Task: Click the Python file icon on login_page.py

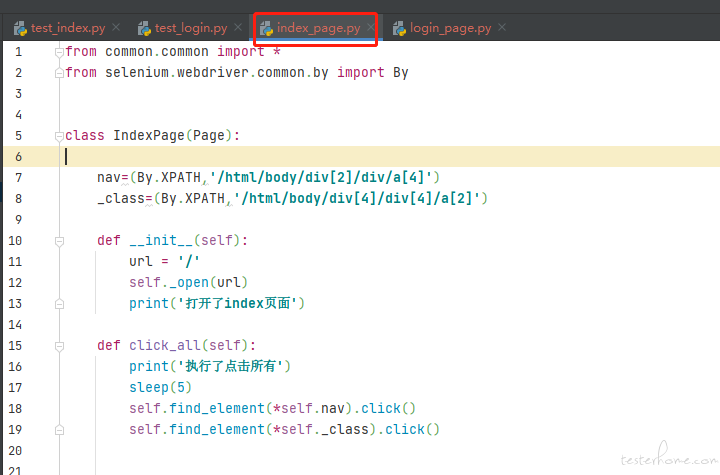Action: 399,28
